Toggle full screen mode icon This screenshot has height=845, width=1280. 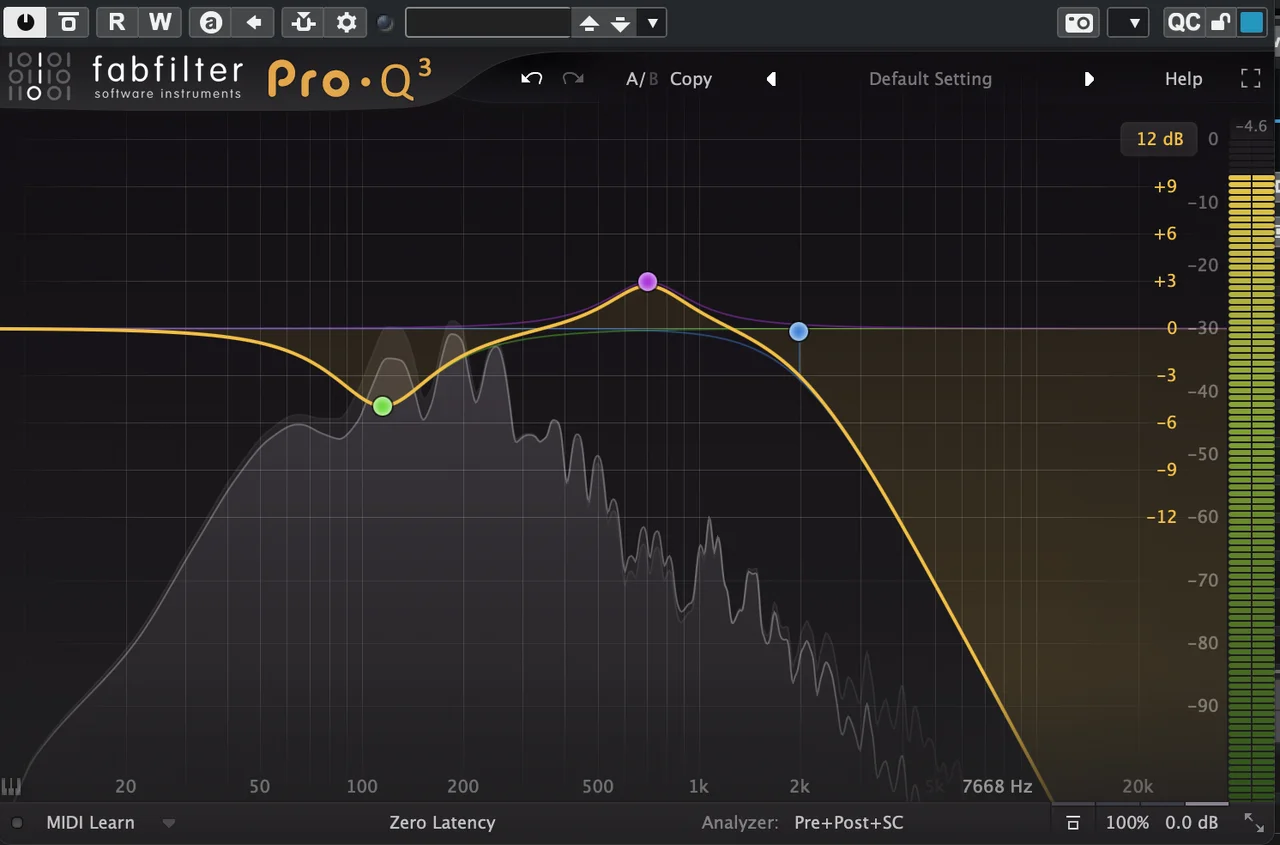click(1250, 79)
